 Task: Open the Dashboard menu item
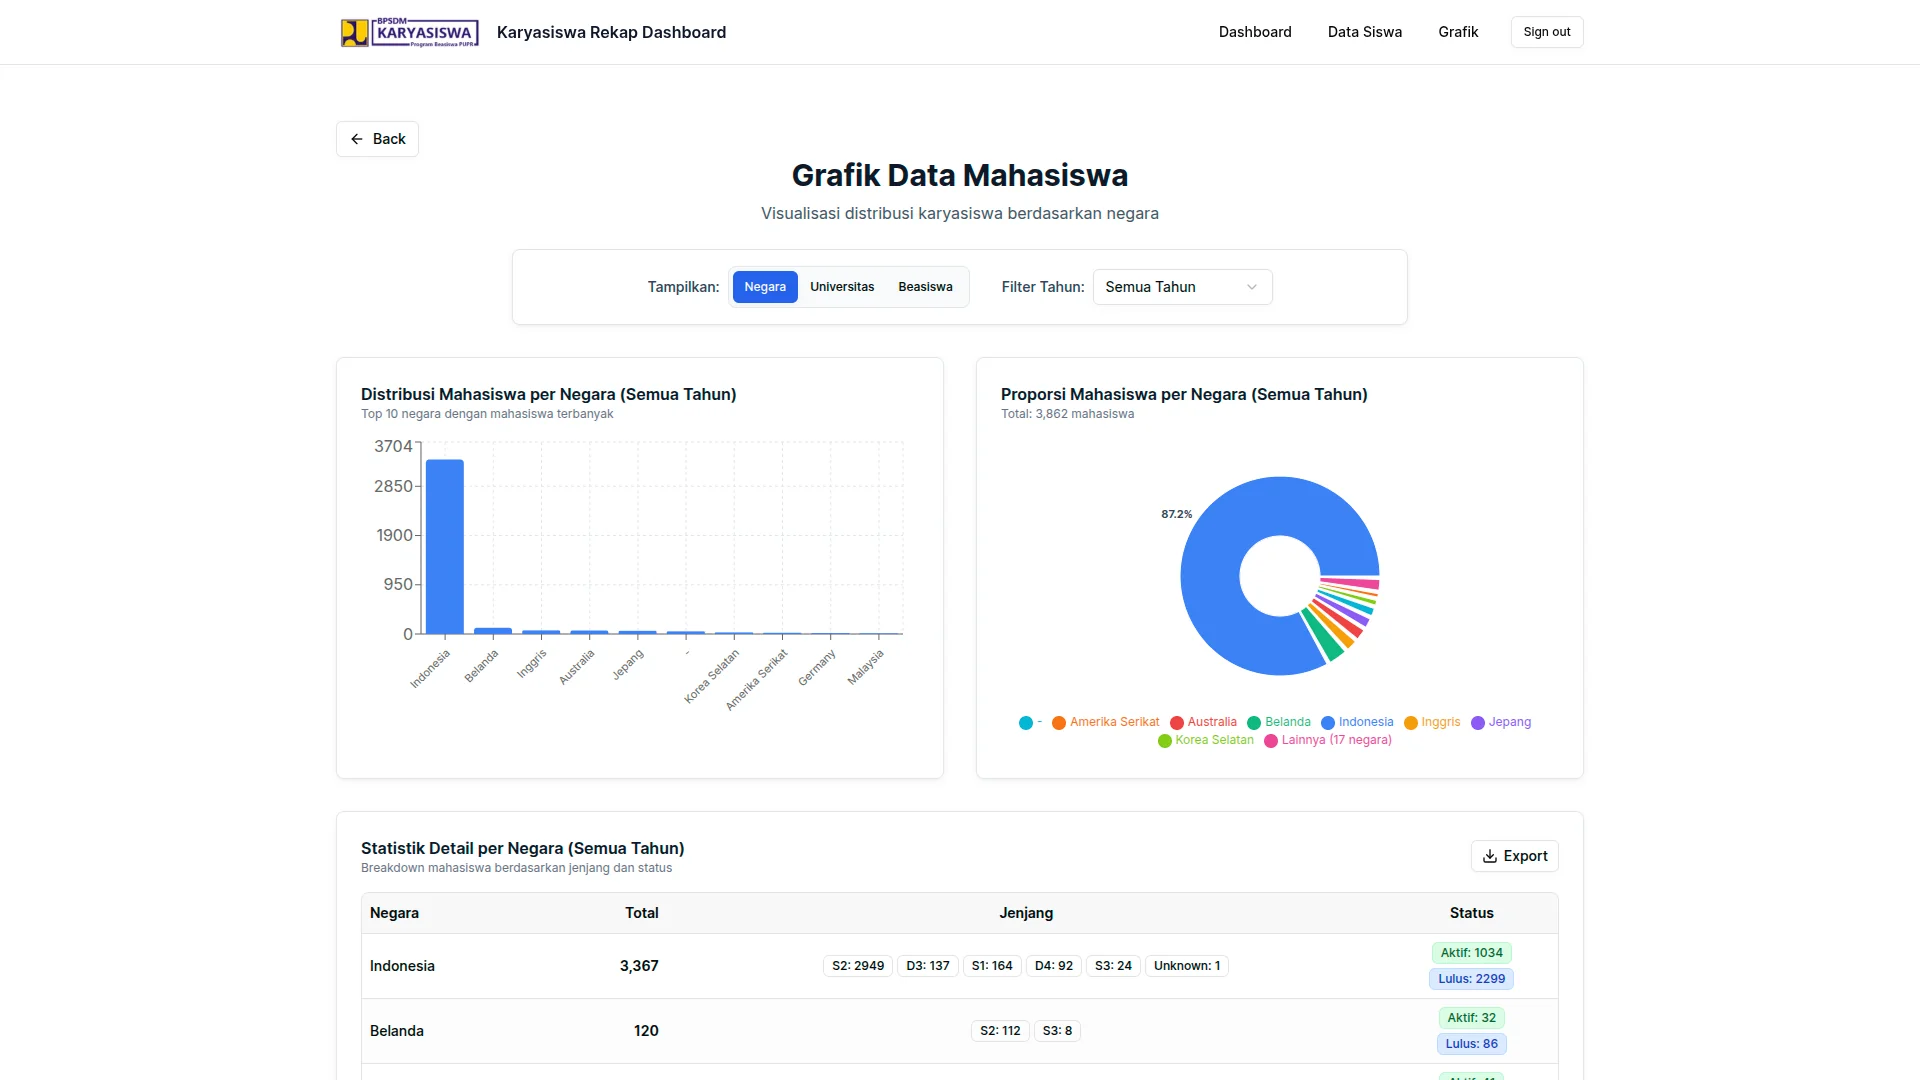(1255, 32)
